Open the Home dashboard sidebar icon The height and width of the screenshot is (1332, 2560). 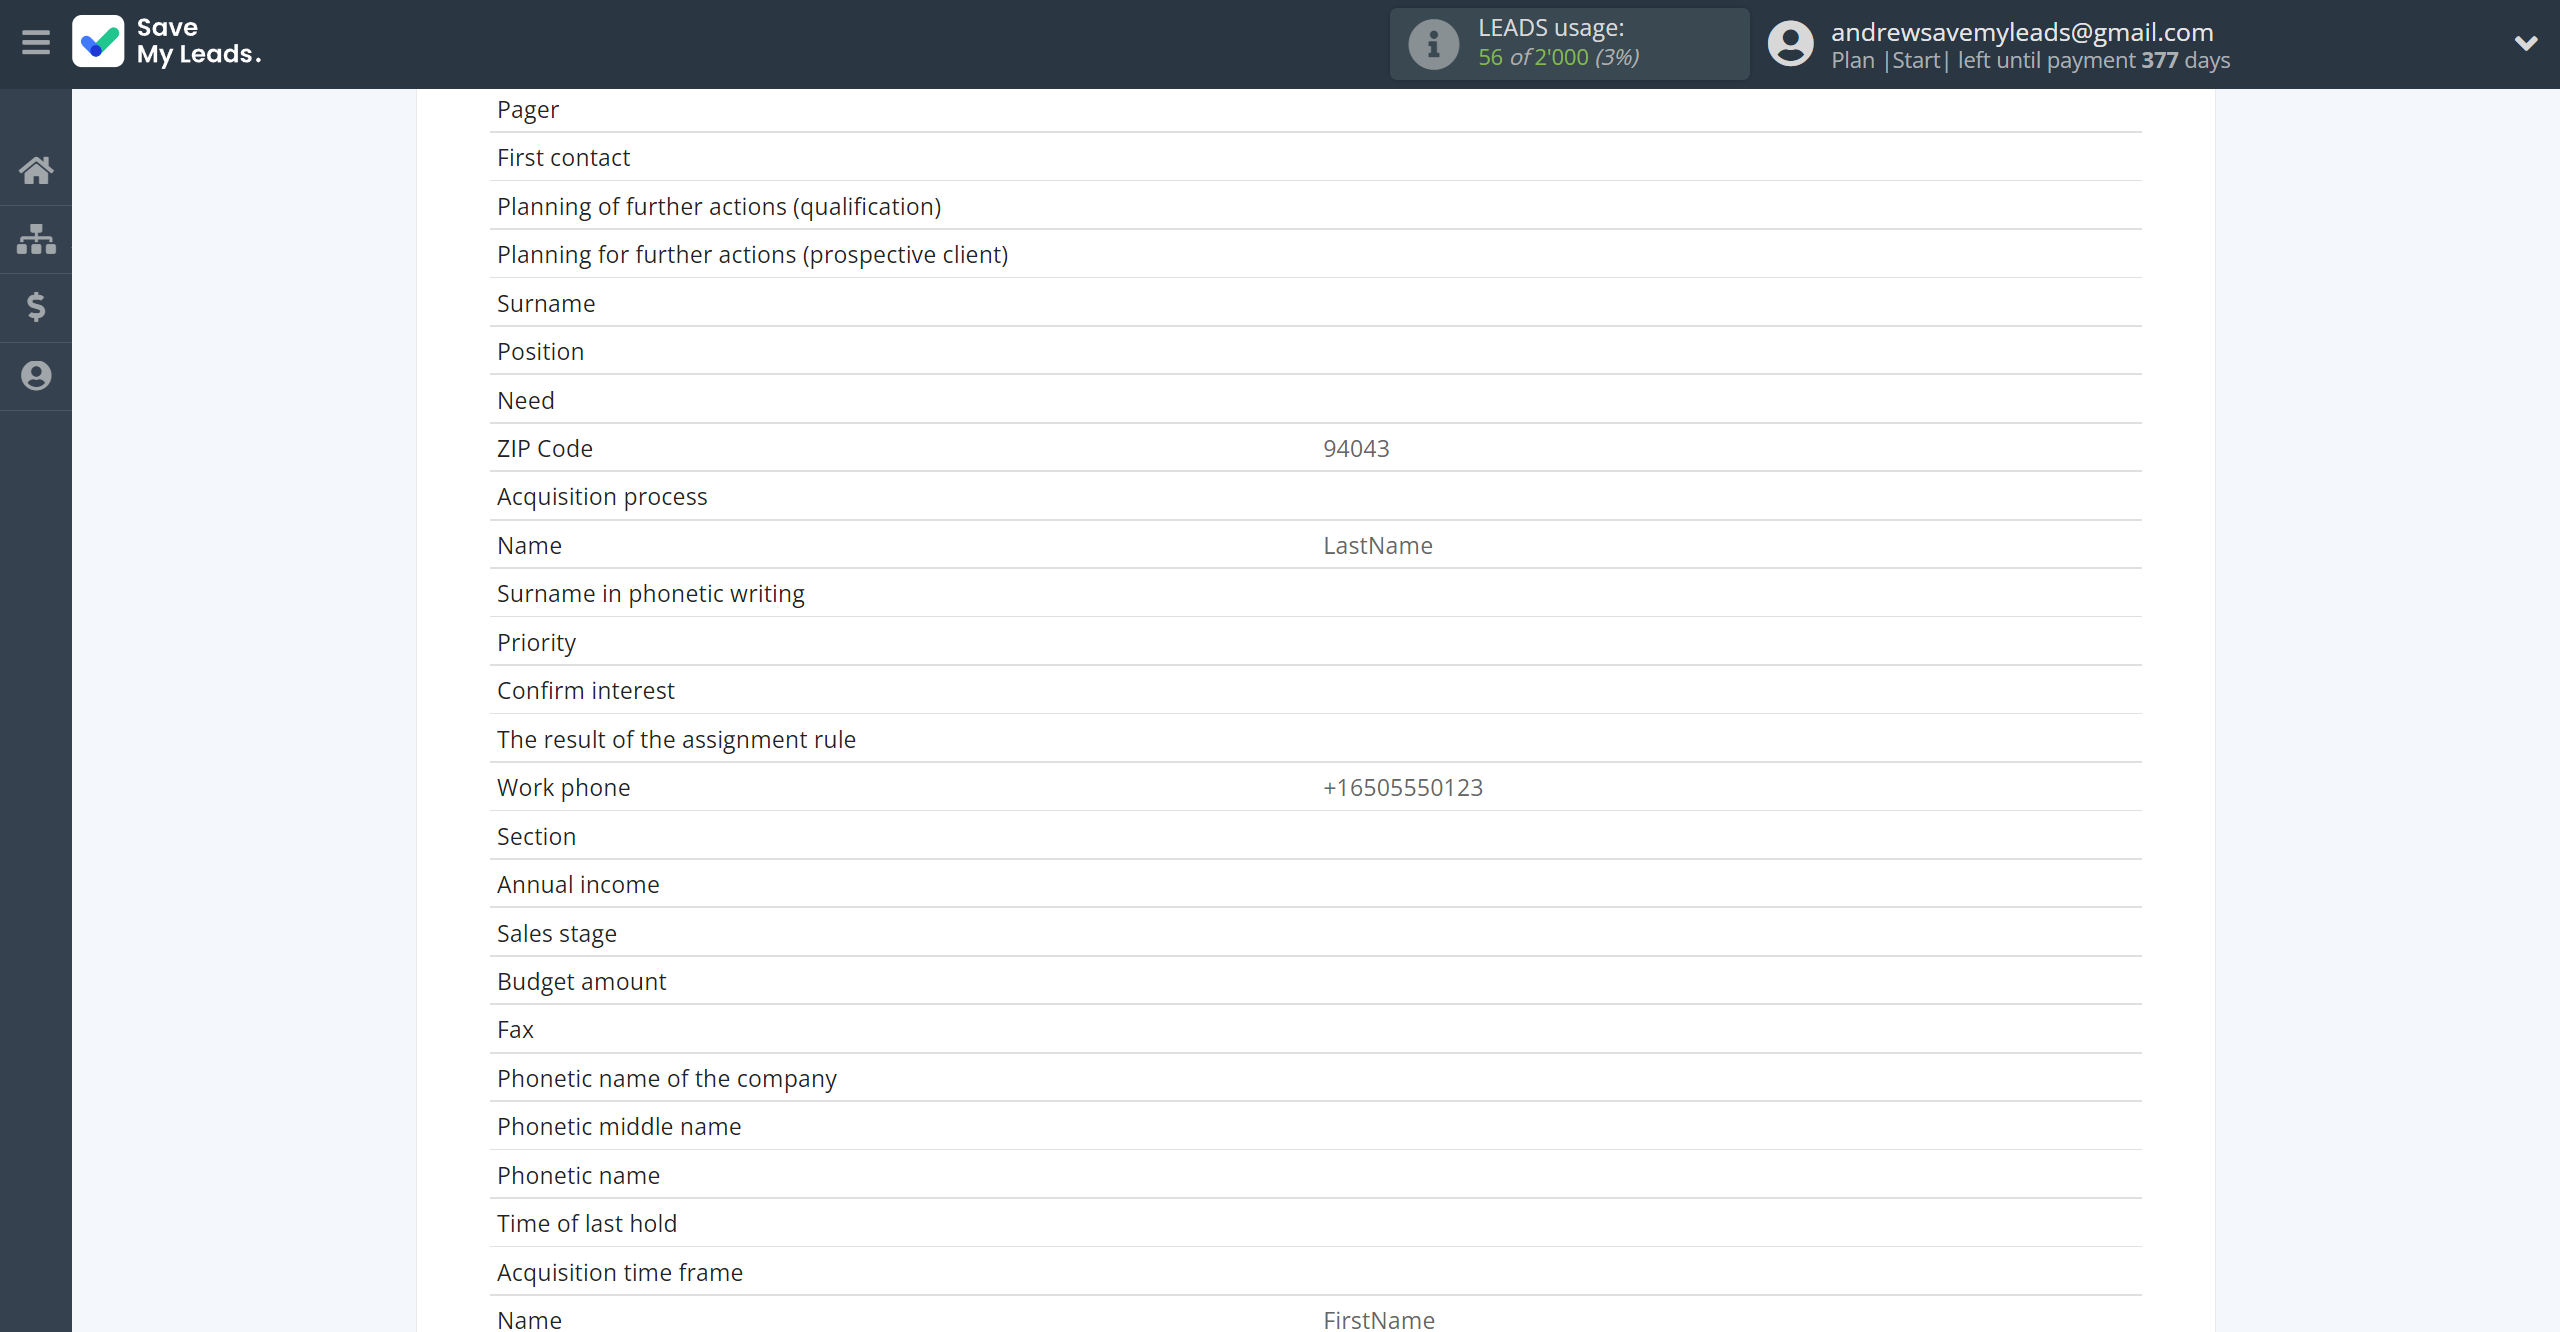pyautogui.click(x=36, y=170)
